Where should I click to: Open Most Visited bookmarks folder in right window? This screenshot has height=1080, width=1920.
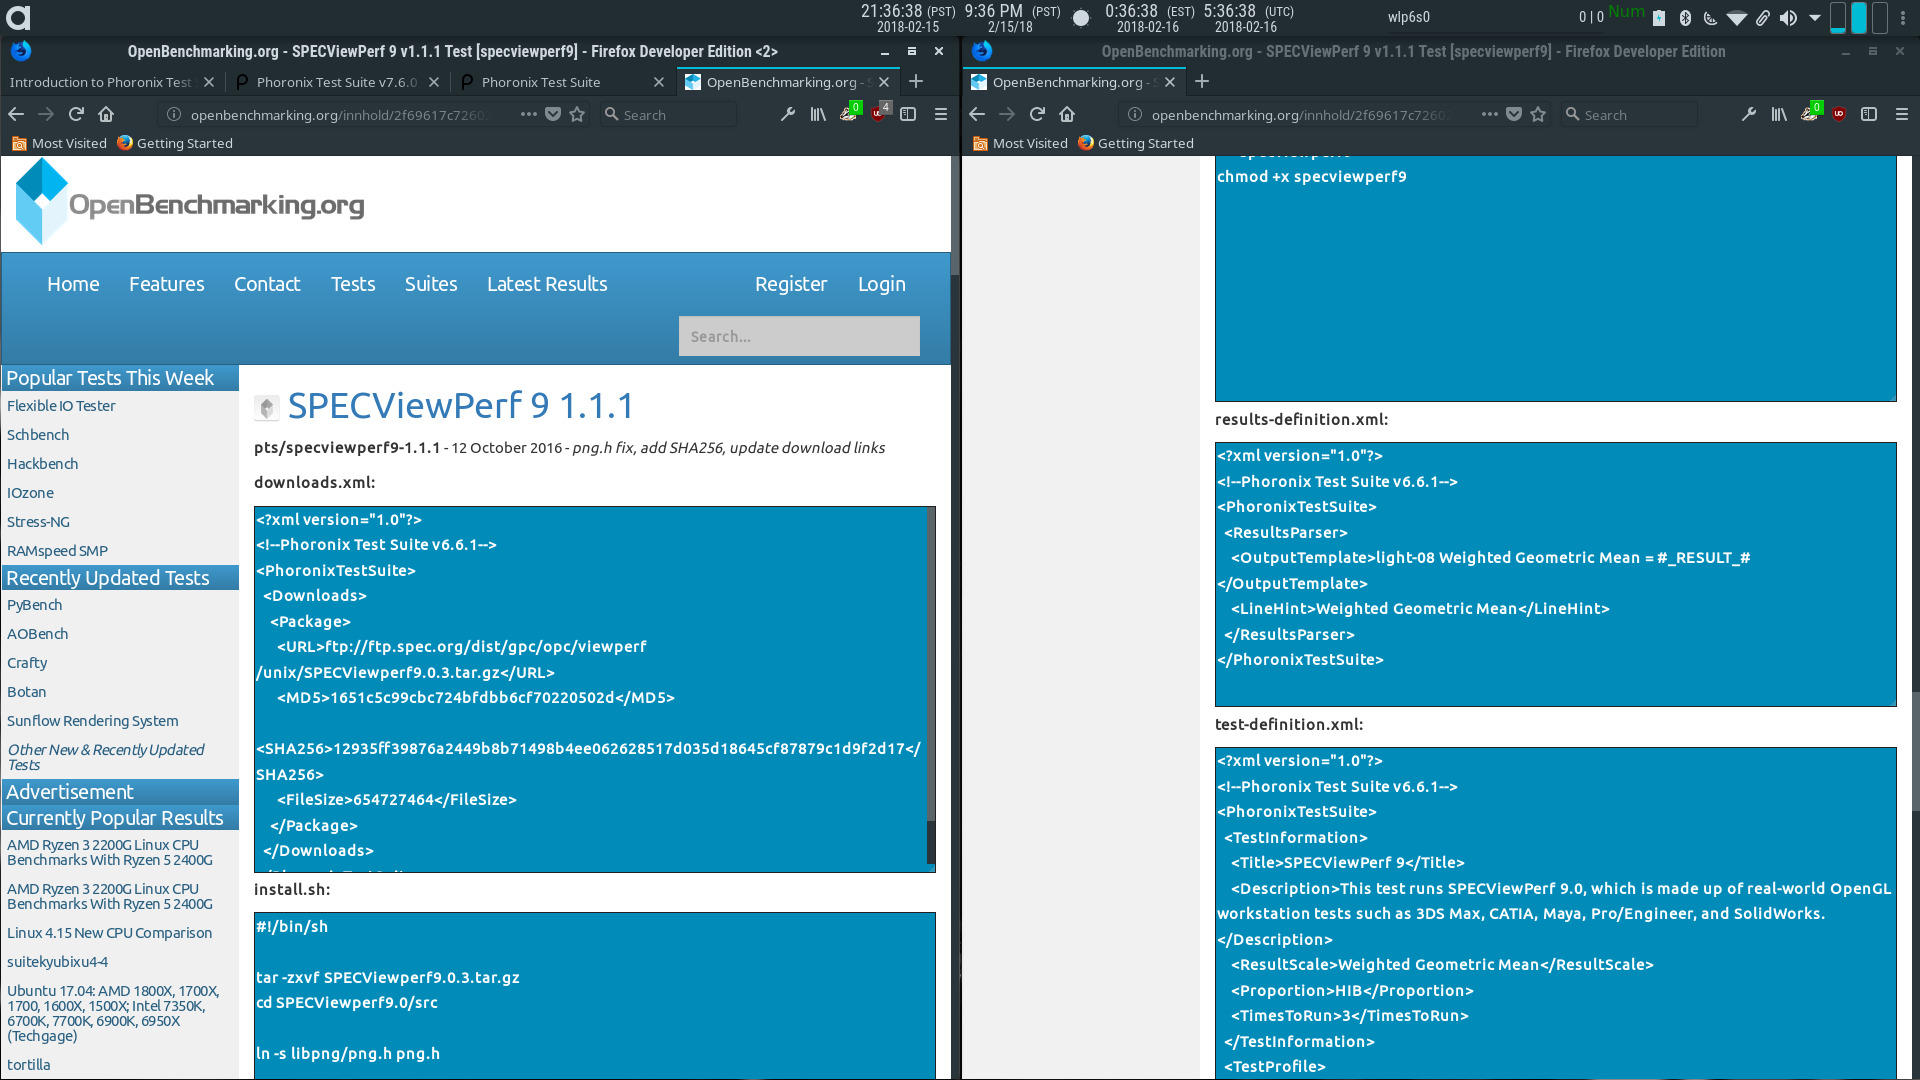pos(1020,143)
